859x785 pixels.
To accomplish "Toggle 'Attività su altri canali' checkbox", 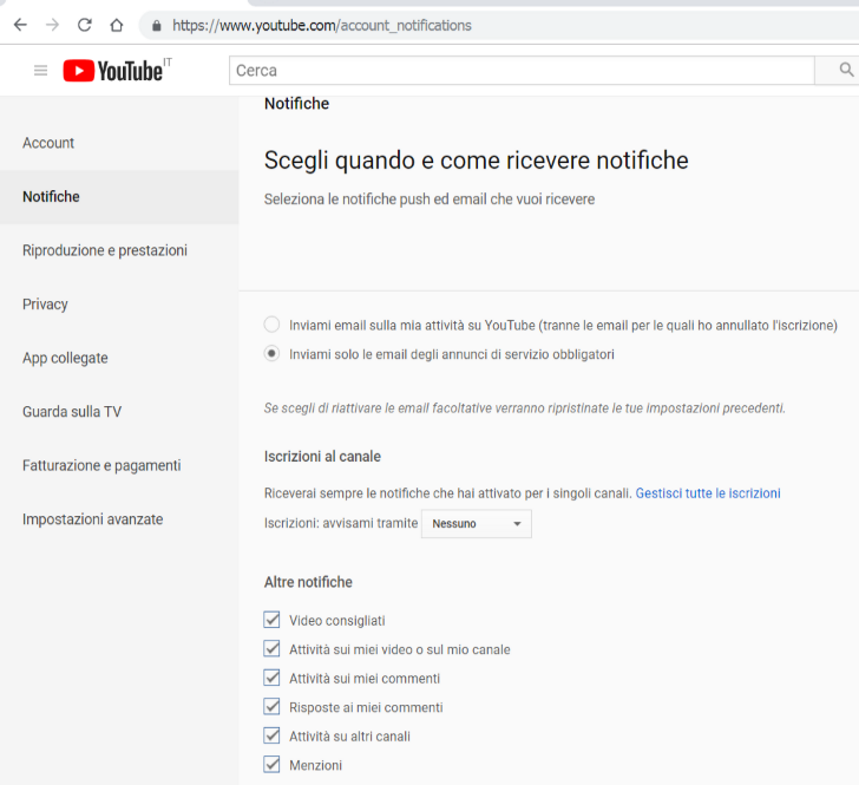I will (272, 736).
